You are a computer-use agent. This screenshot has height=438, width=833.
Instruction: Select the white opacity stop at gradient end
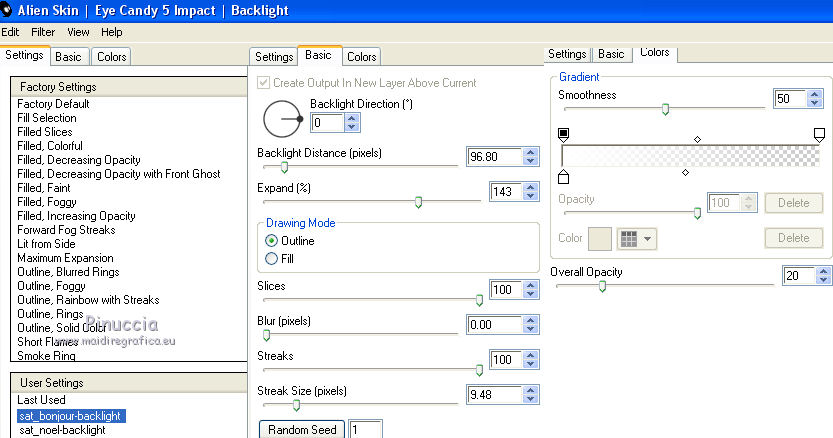[x=819, y=134]
